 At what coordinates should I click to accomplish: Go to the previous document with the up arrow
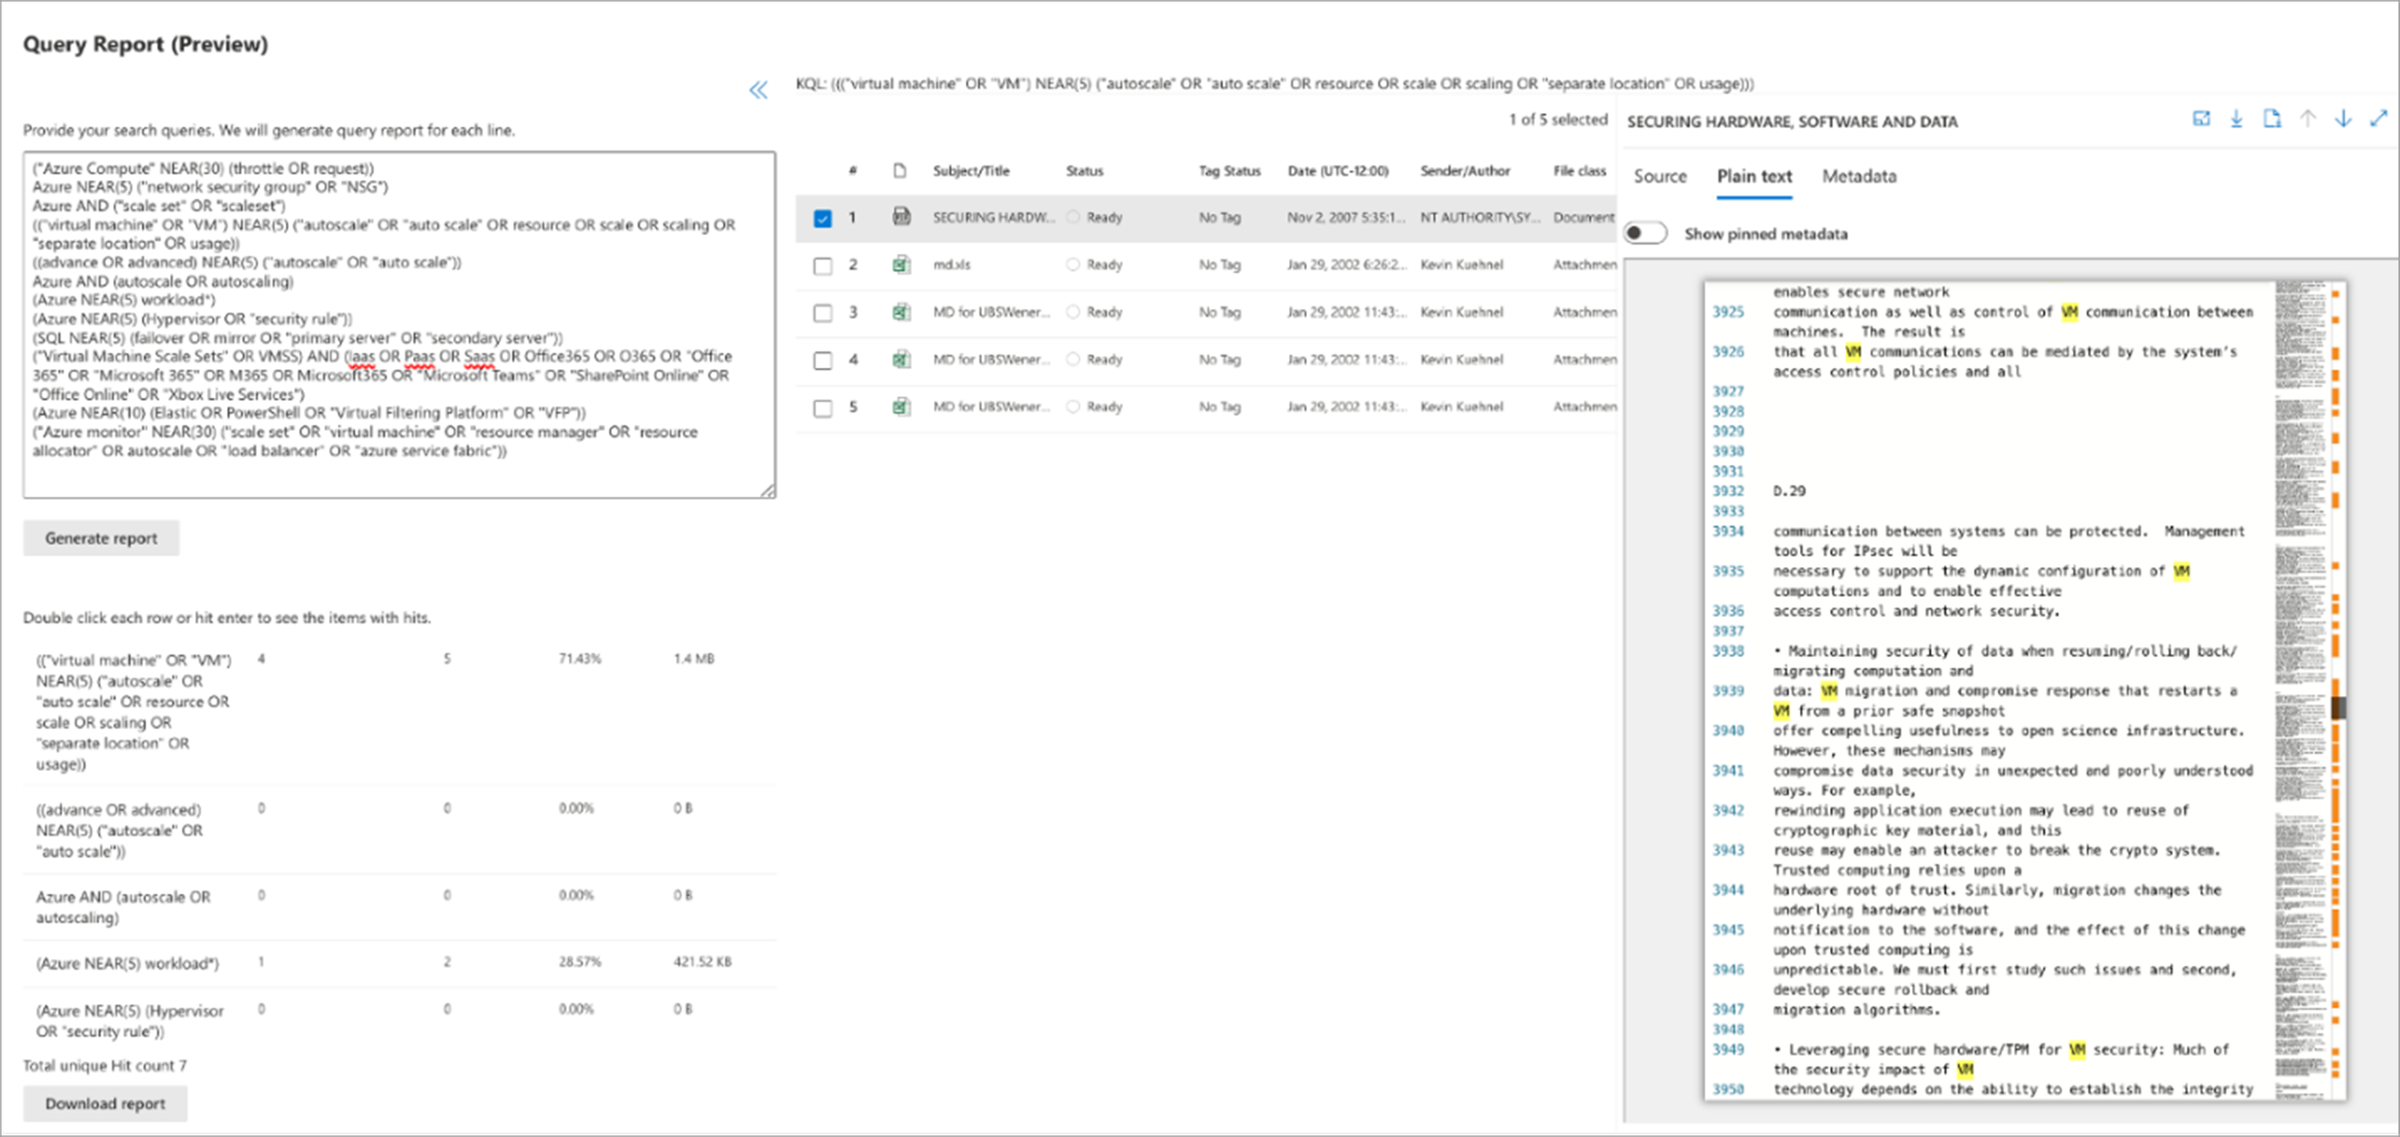pos(2307,119)
